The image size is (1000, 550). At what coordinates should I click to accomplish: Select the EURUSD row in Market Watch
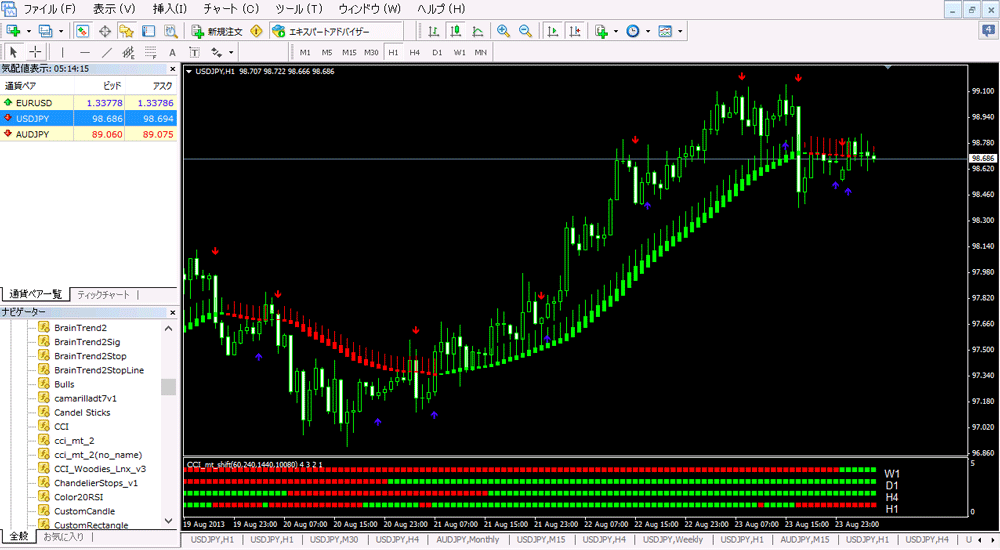click(x=89, y=103)
